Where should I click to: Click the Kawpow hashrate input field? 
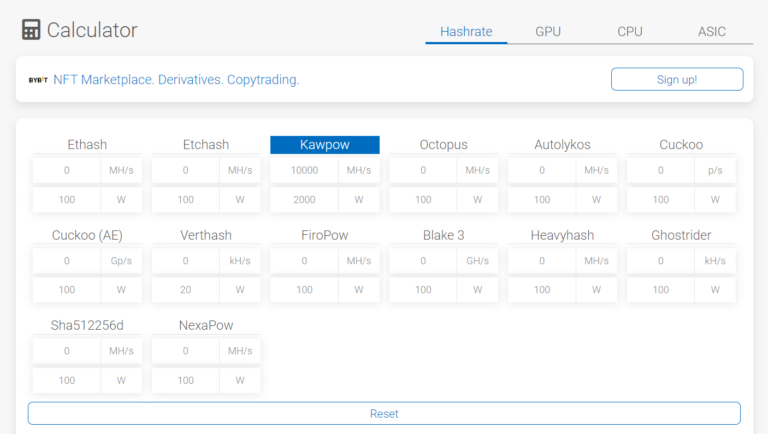[x=304, y=170]
